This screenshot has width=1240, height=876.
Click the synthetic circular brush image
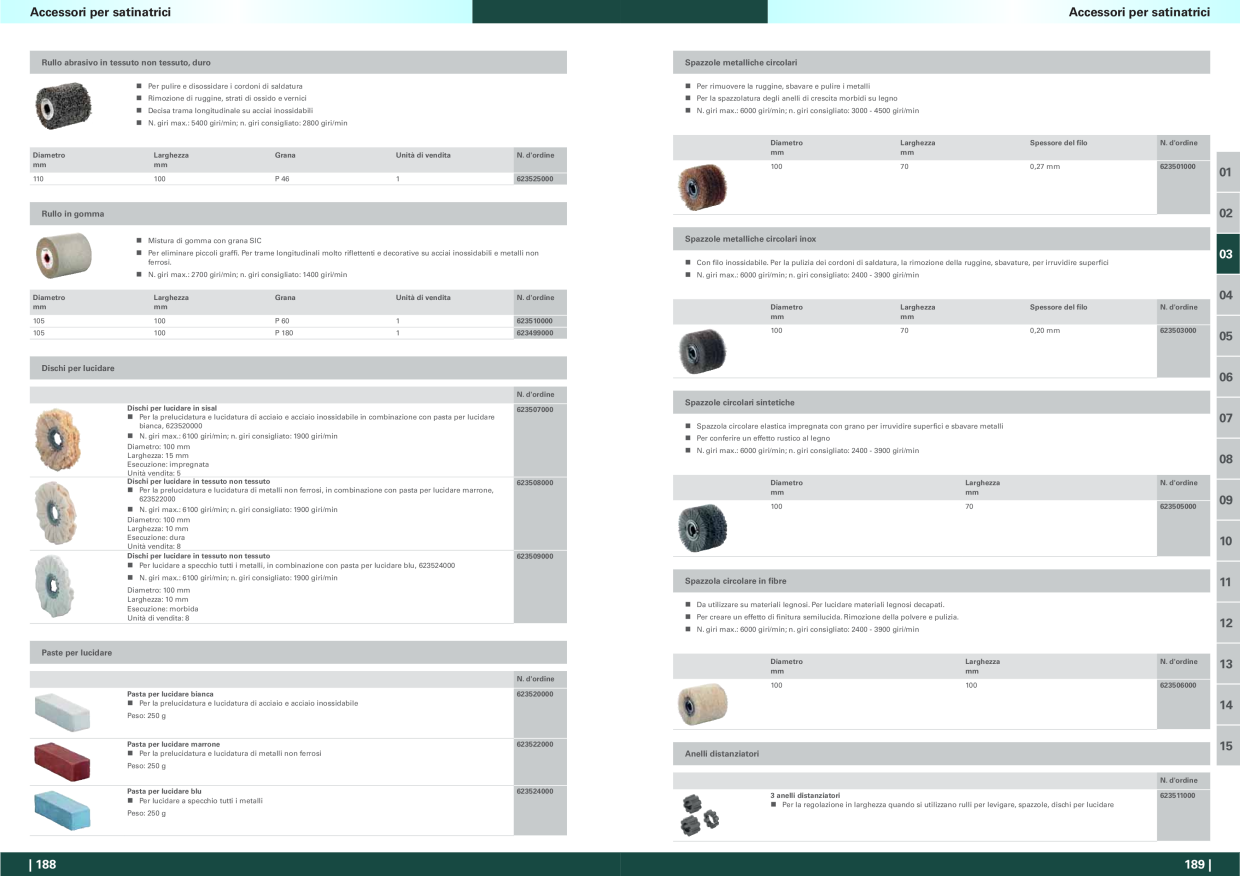[x=702, y=528]
